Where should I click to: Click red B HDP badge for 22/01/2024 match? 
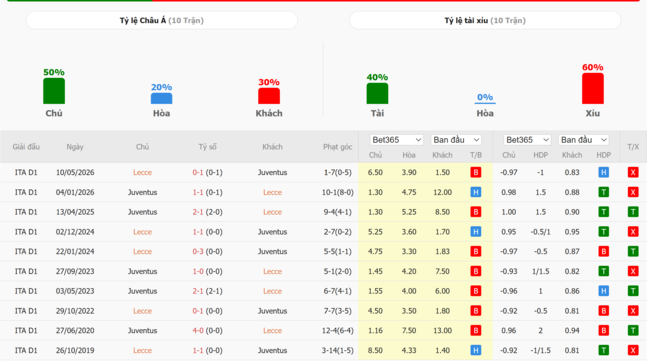[x=604, y=252]
